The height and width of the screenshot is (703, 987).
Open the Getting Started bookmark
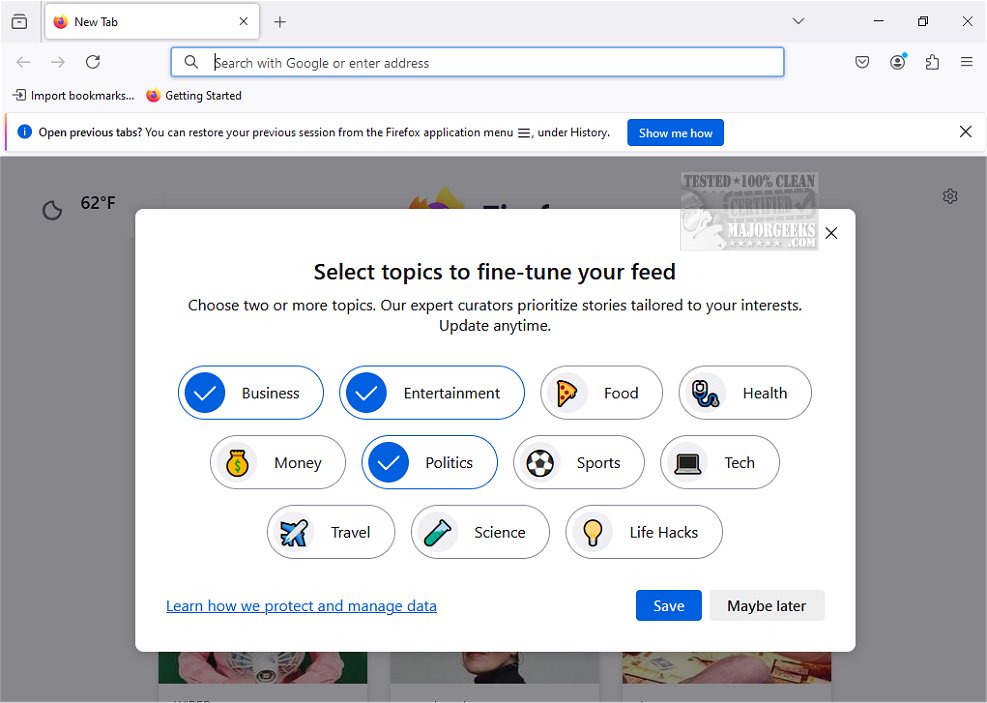[194, 96]
